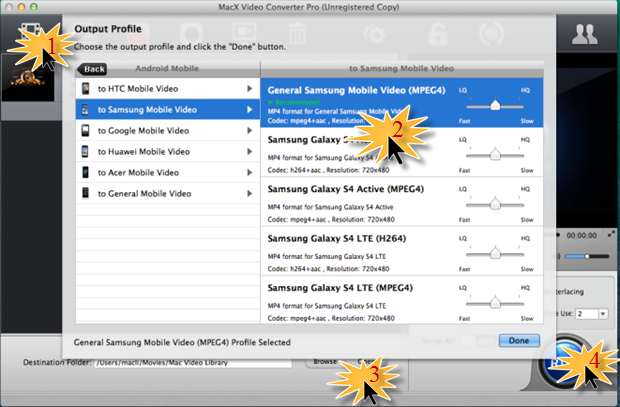Adjust the preview volume slider

click(587, 256)
